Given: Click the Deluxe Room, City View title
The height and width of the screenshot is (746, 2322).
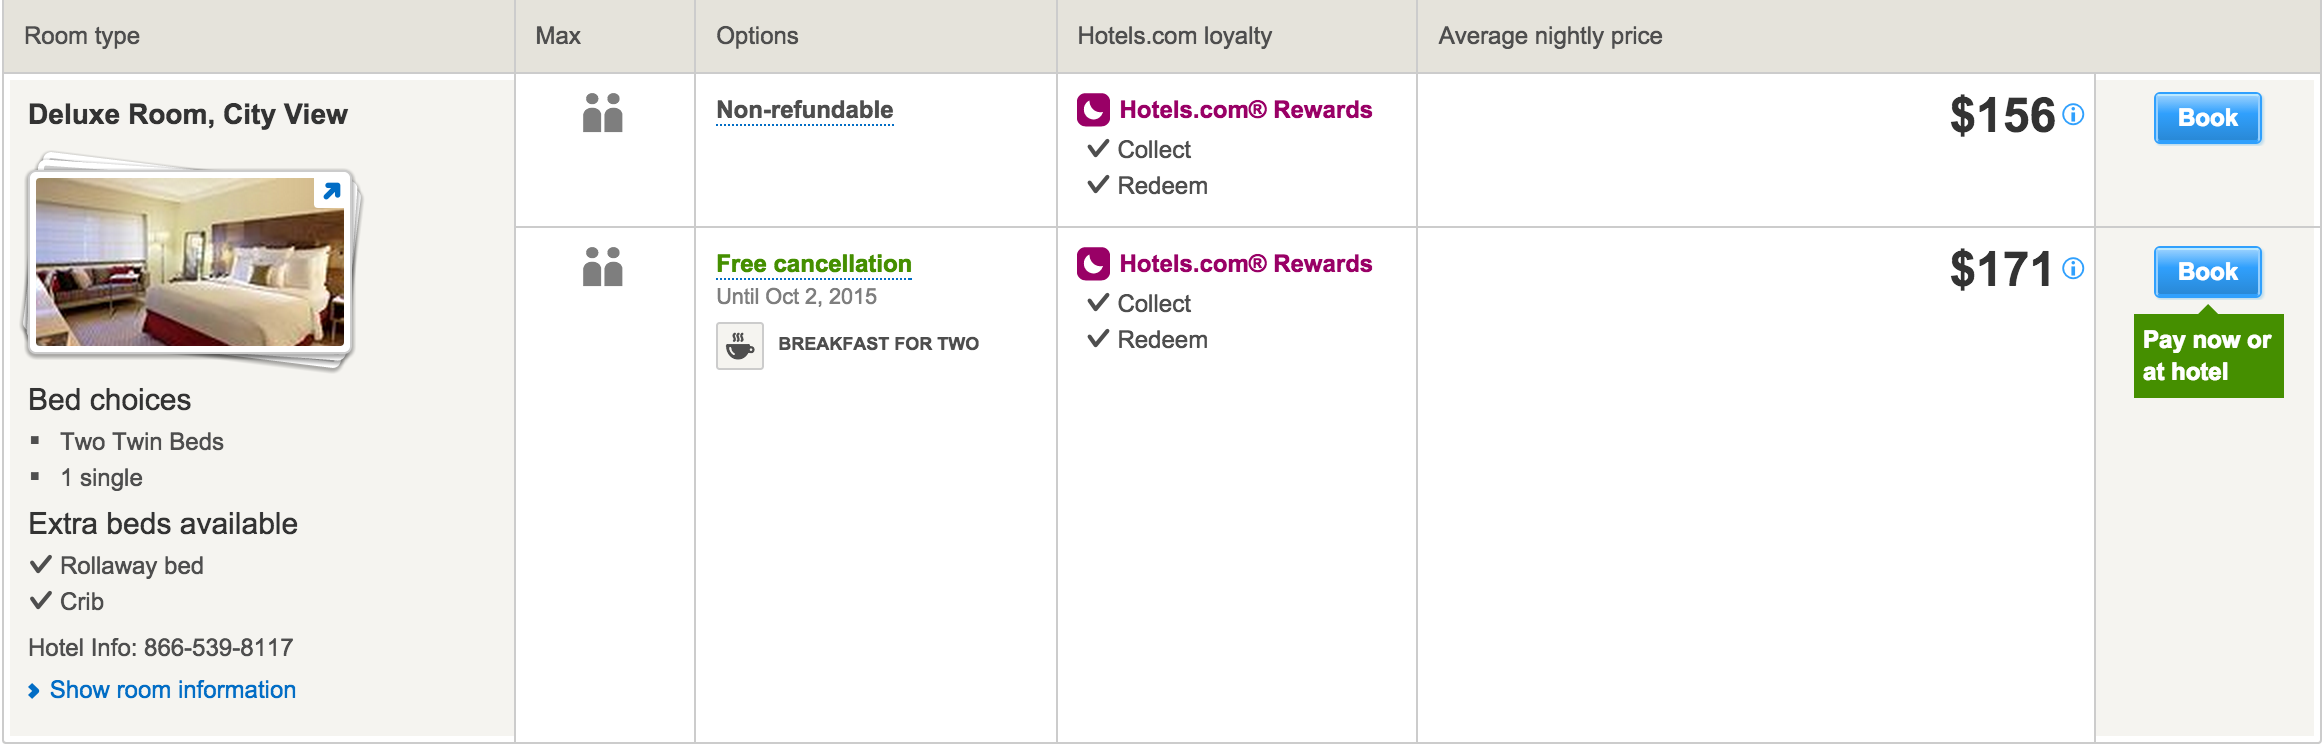Looking at the screenshot, I should pos(188,115).
